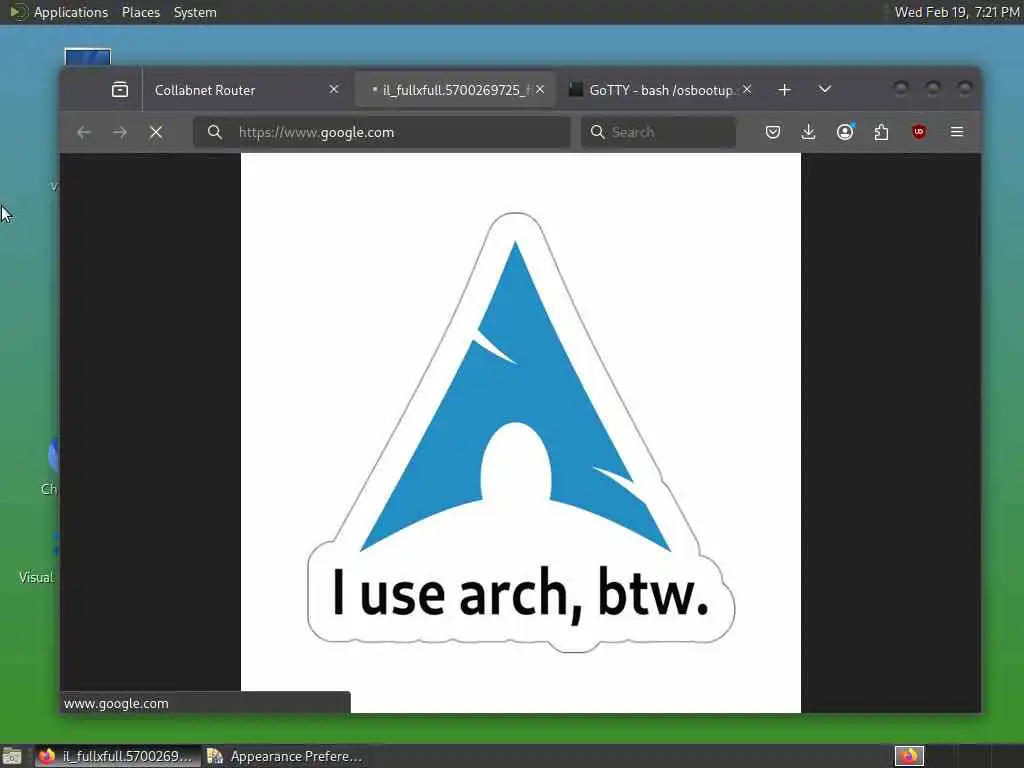Open the uBlock Origin popup
1024x768 pixels.
(919, 132)
